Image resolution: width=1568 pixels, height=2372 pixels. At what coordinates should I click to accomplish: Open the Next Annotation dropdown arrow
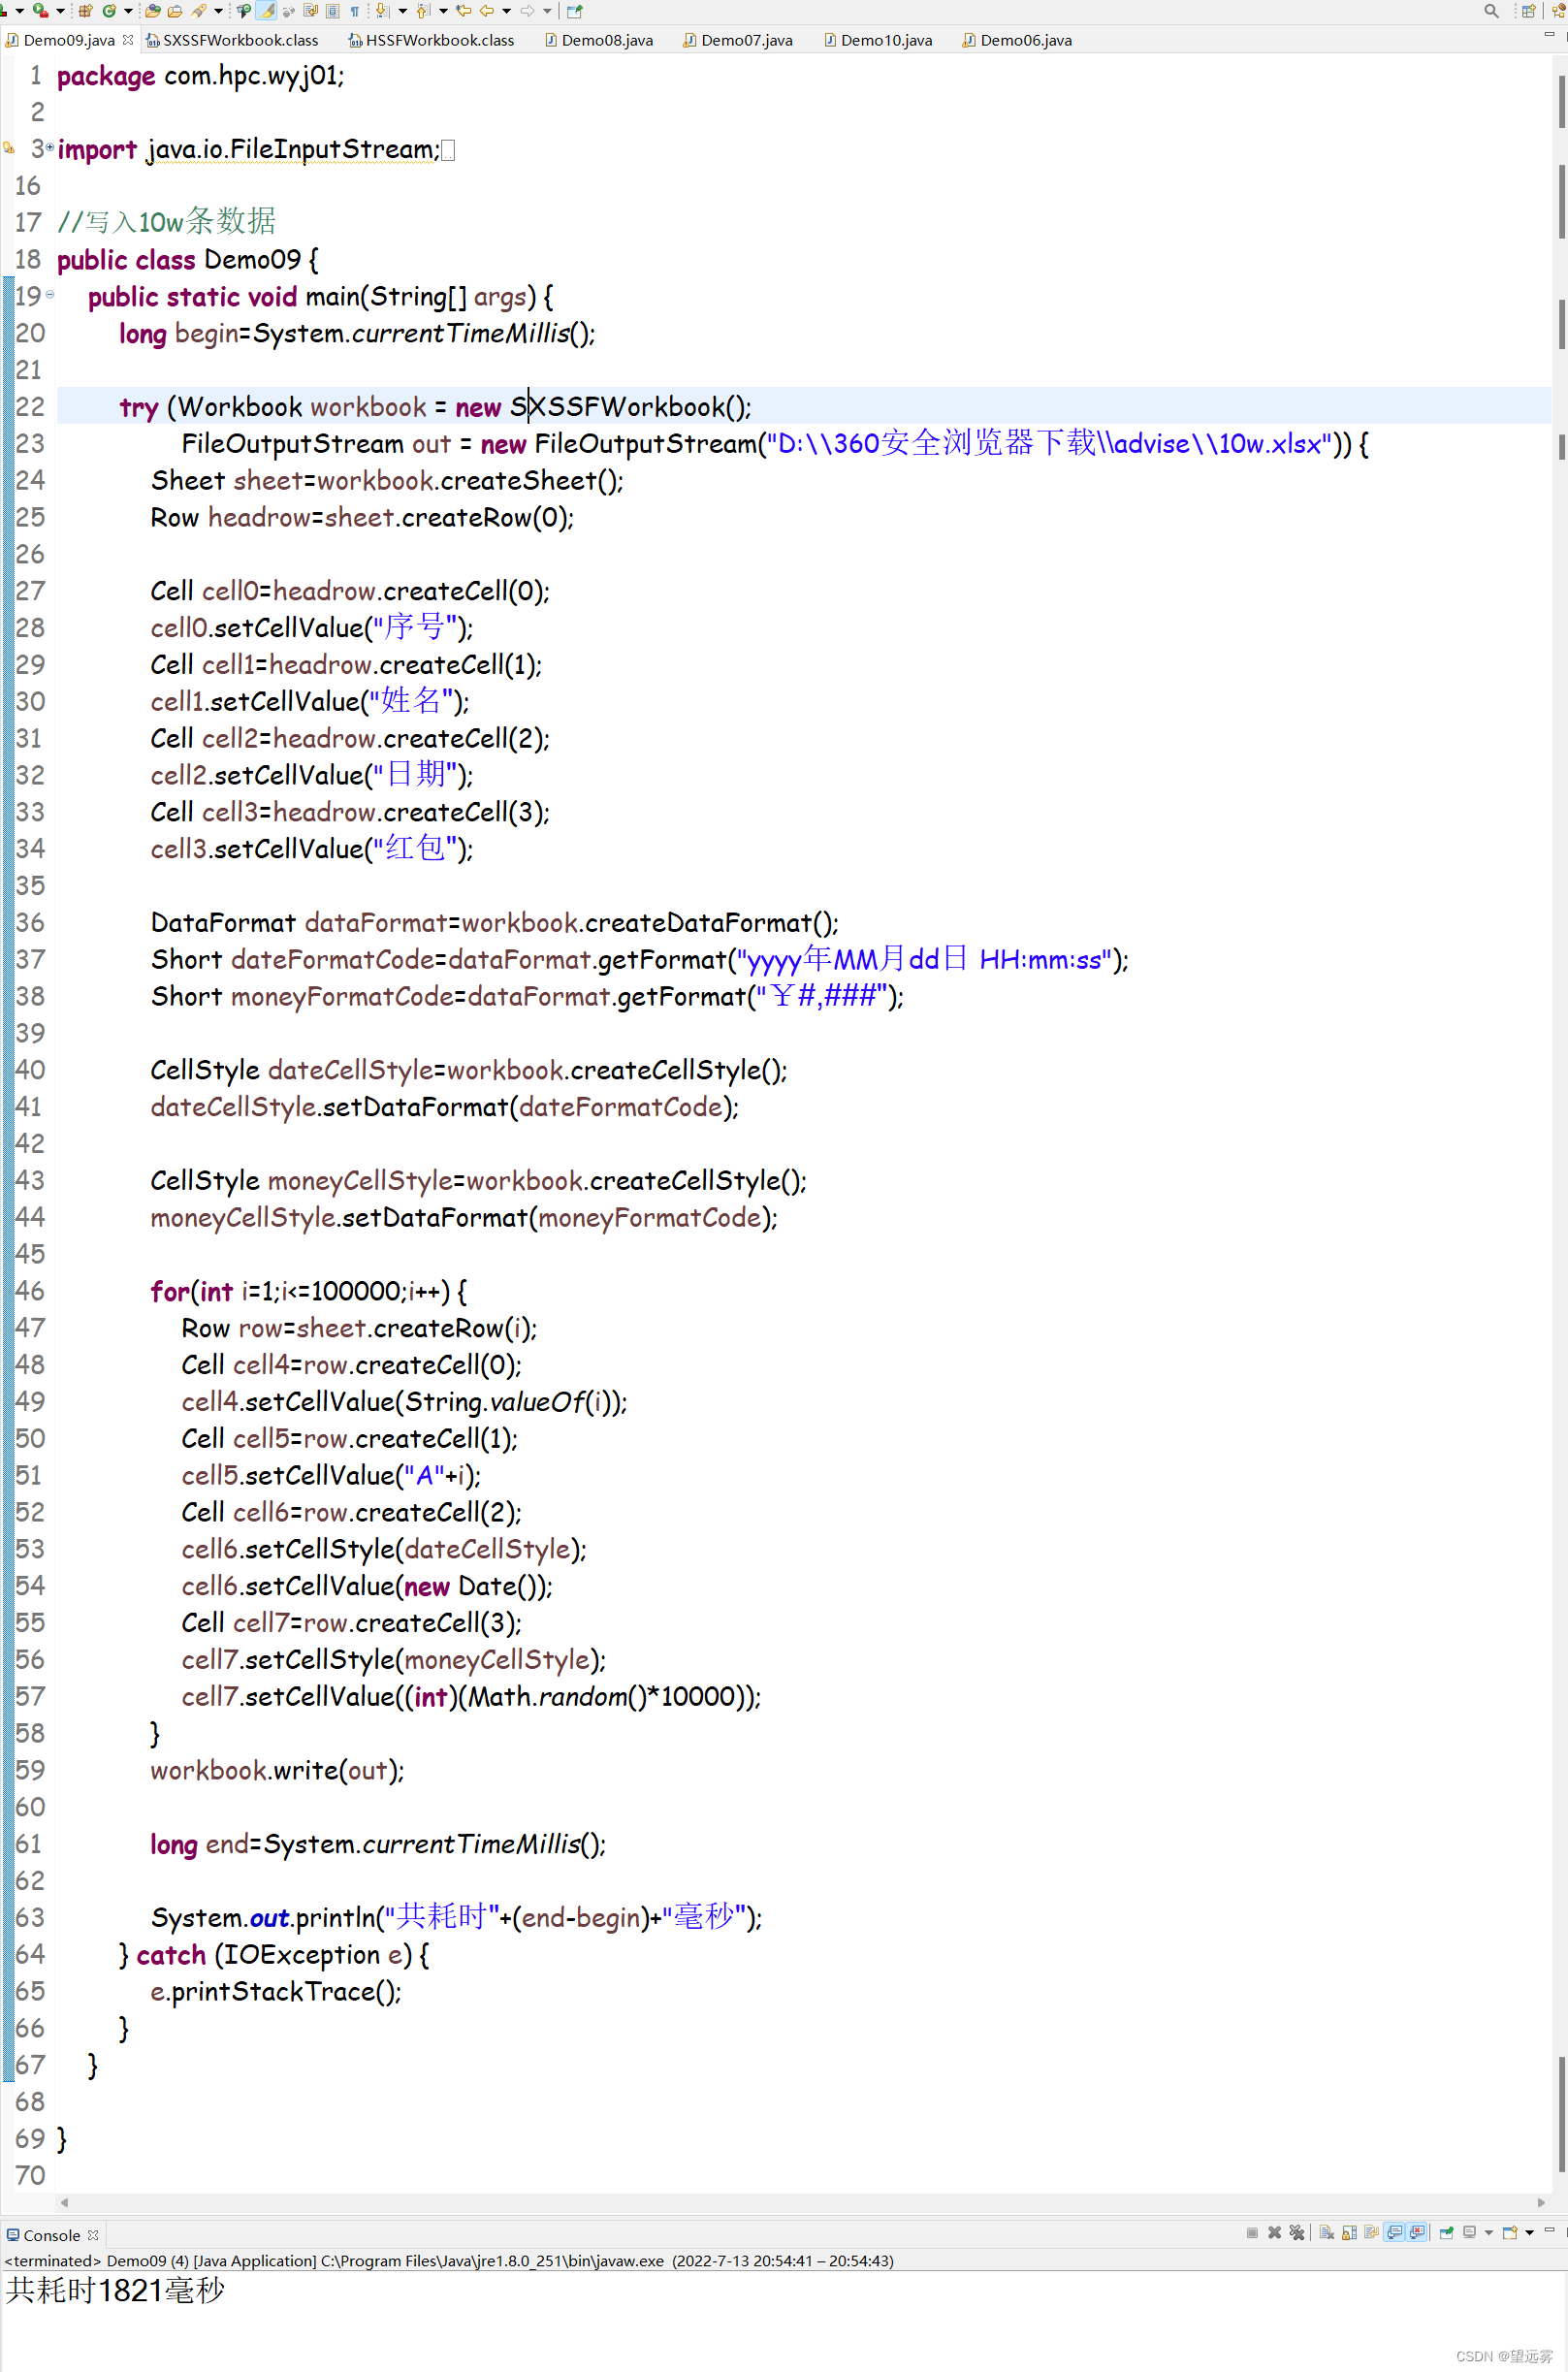(x=403, y=12)
